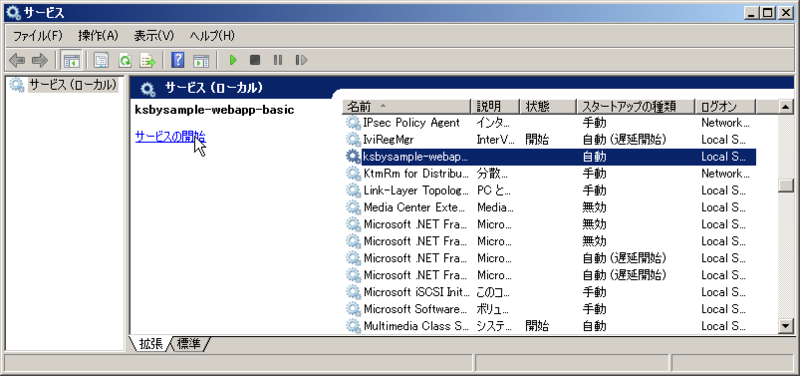800x376 pixels.
Task: Select the Media Center Exte... service name
Action: (415, 207)
